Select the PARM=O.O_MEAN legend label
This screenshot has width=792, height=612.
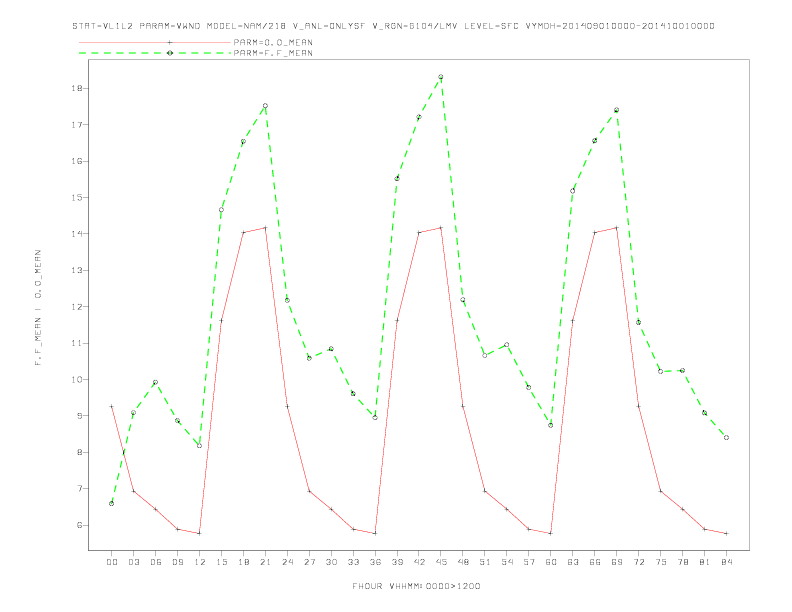point(273,42)
